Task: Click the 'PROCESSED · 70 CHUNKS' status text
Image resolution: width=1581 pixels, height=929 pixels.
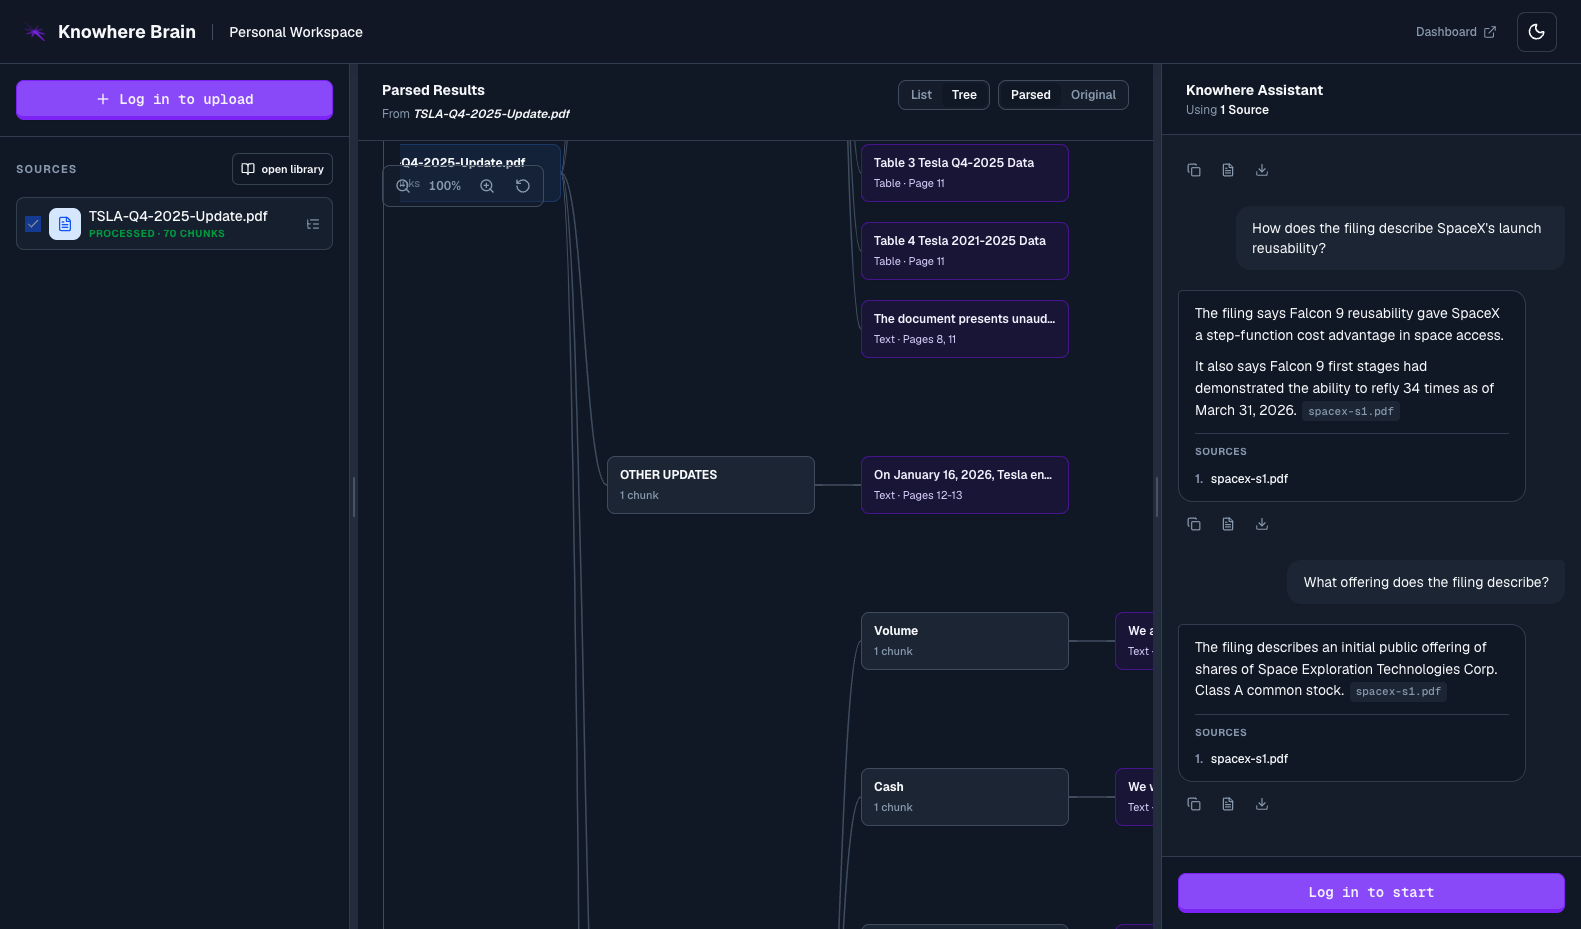Action: coord(157,234)
